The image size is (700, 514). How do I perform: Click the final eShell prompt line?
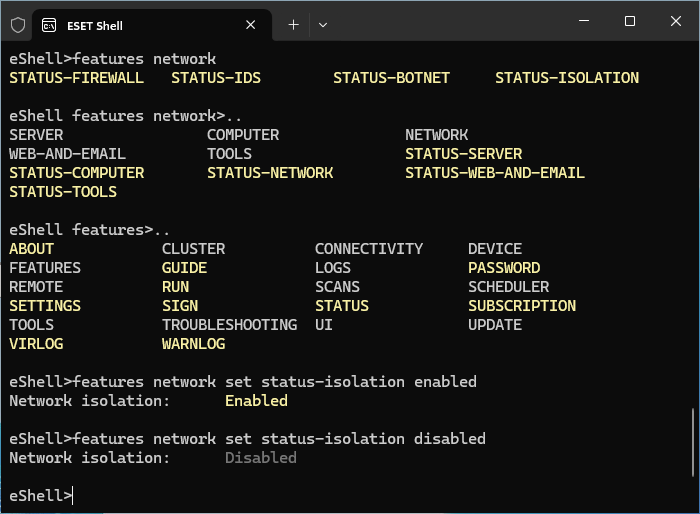(x=41, y=496)
